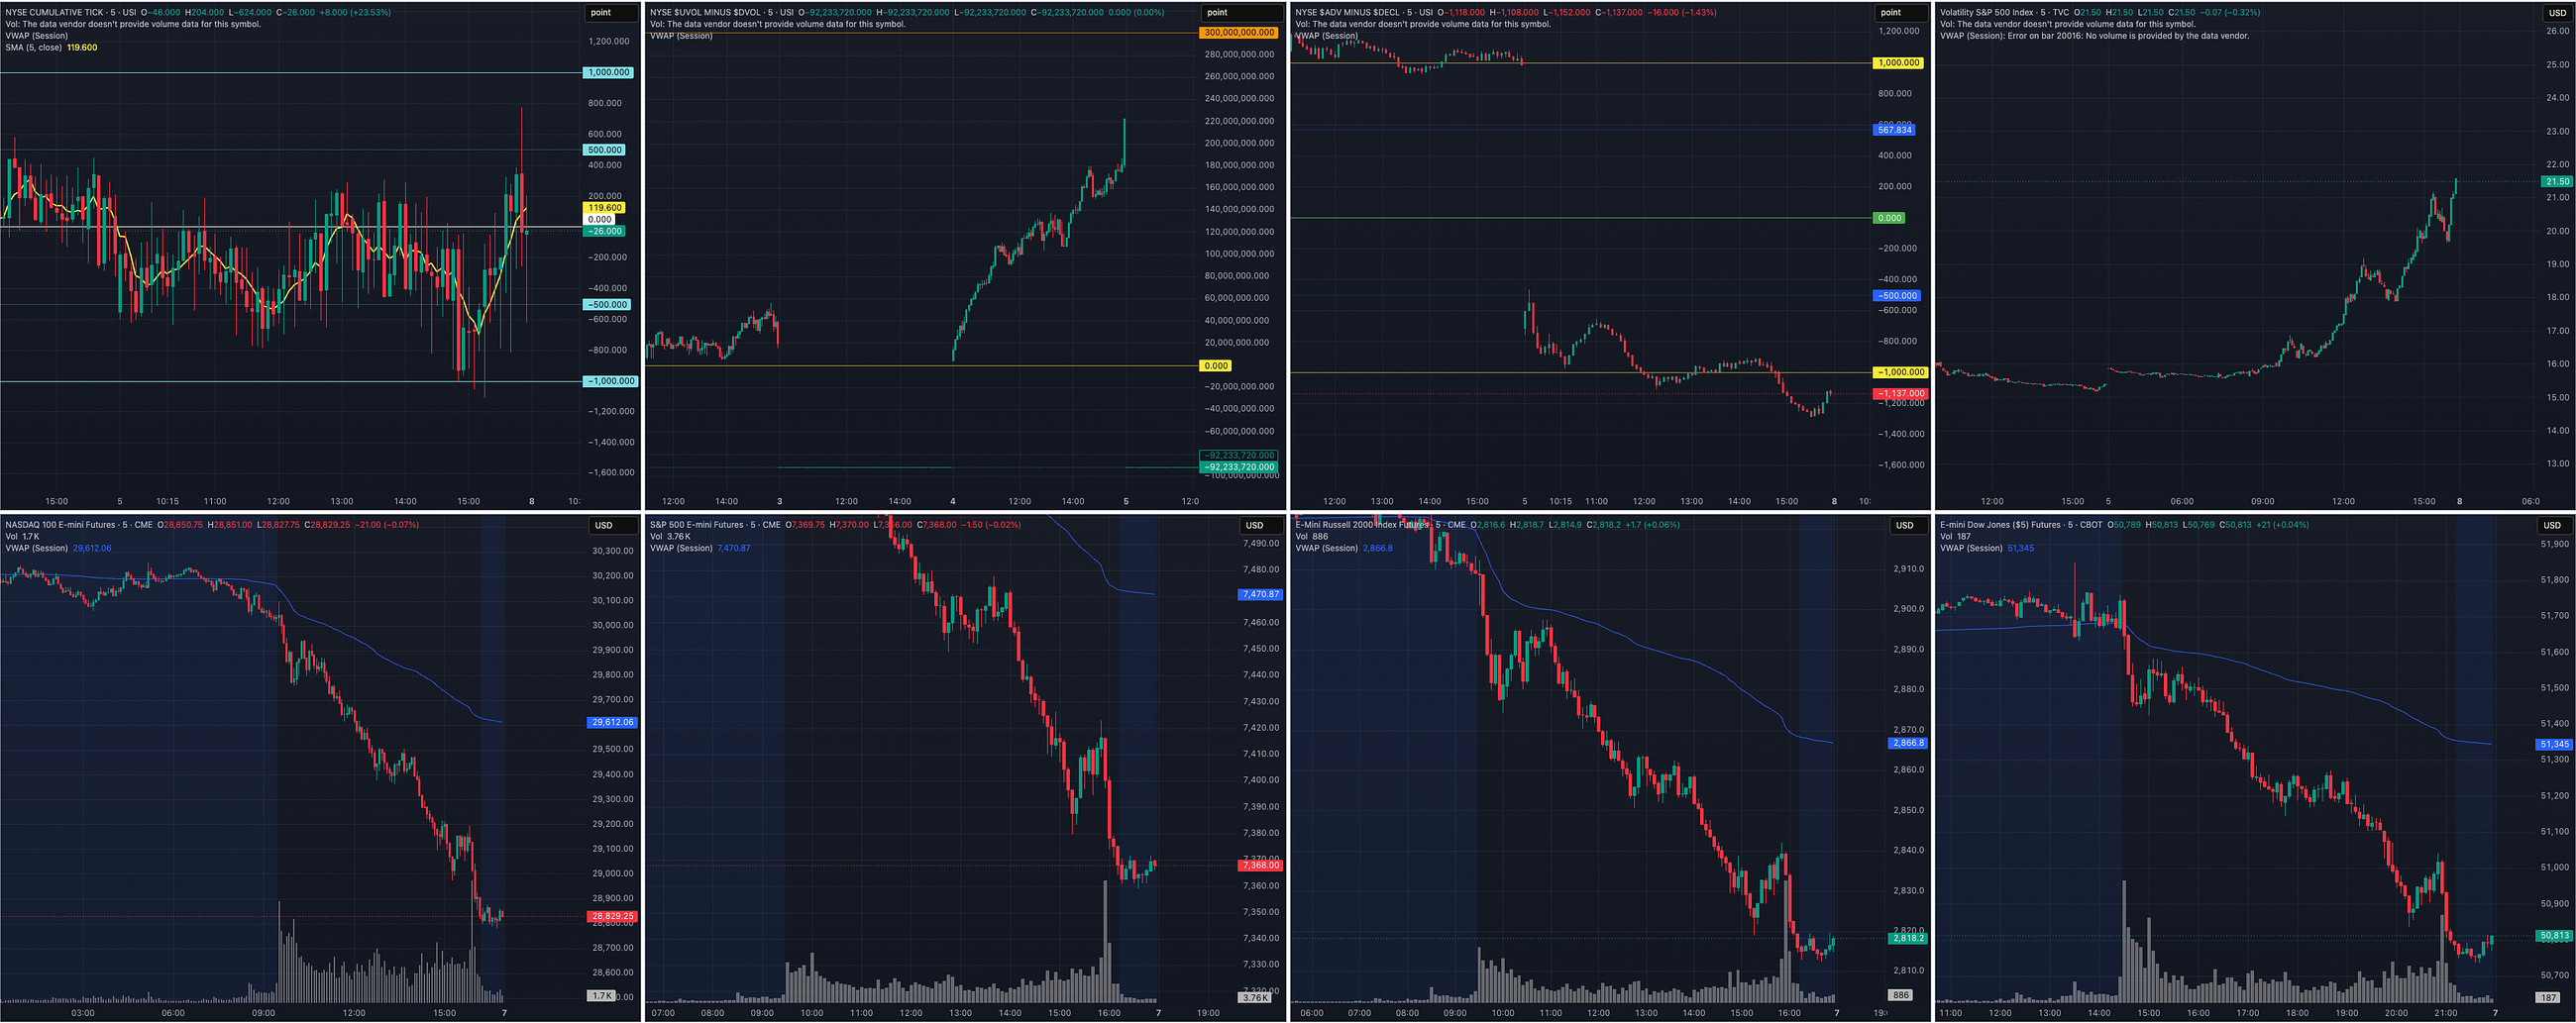This screenshot has width=2576, height=1023.
Task: Click the 06:00 time label on Volatility chart axis
Action: click(2182, 501)
